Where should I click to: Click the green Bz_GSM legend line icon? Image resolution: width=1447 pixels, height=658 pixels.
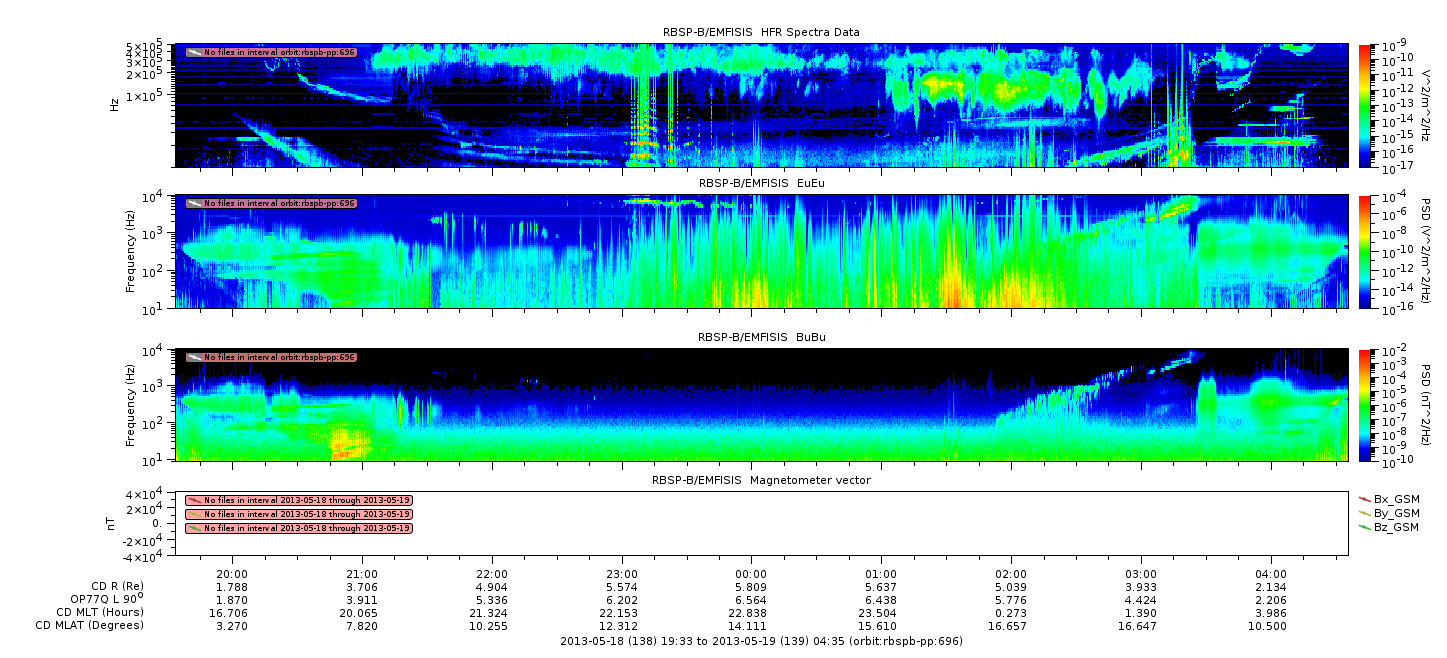1365,527
